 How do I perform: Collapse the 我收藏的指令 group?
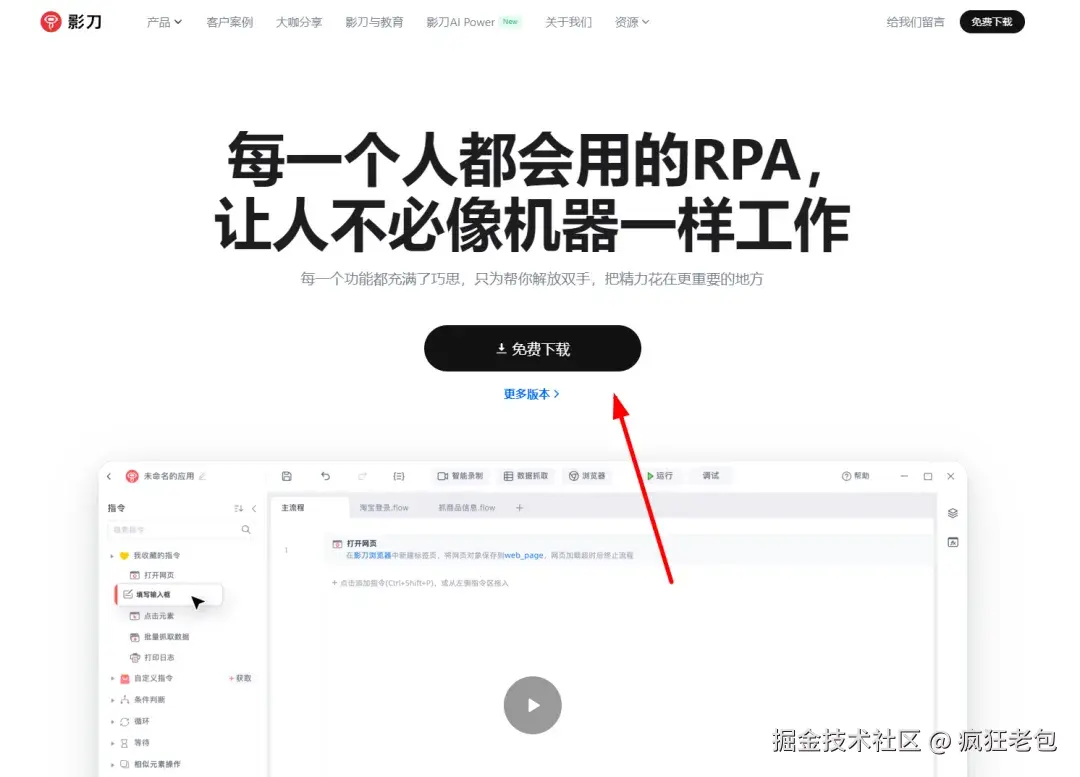point(111,555)
